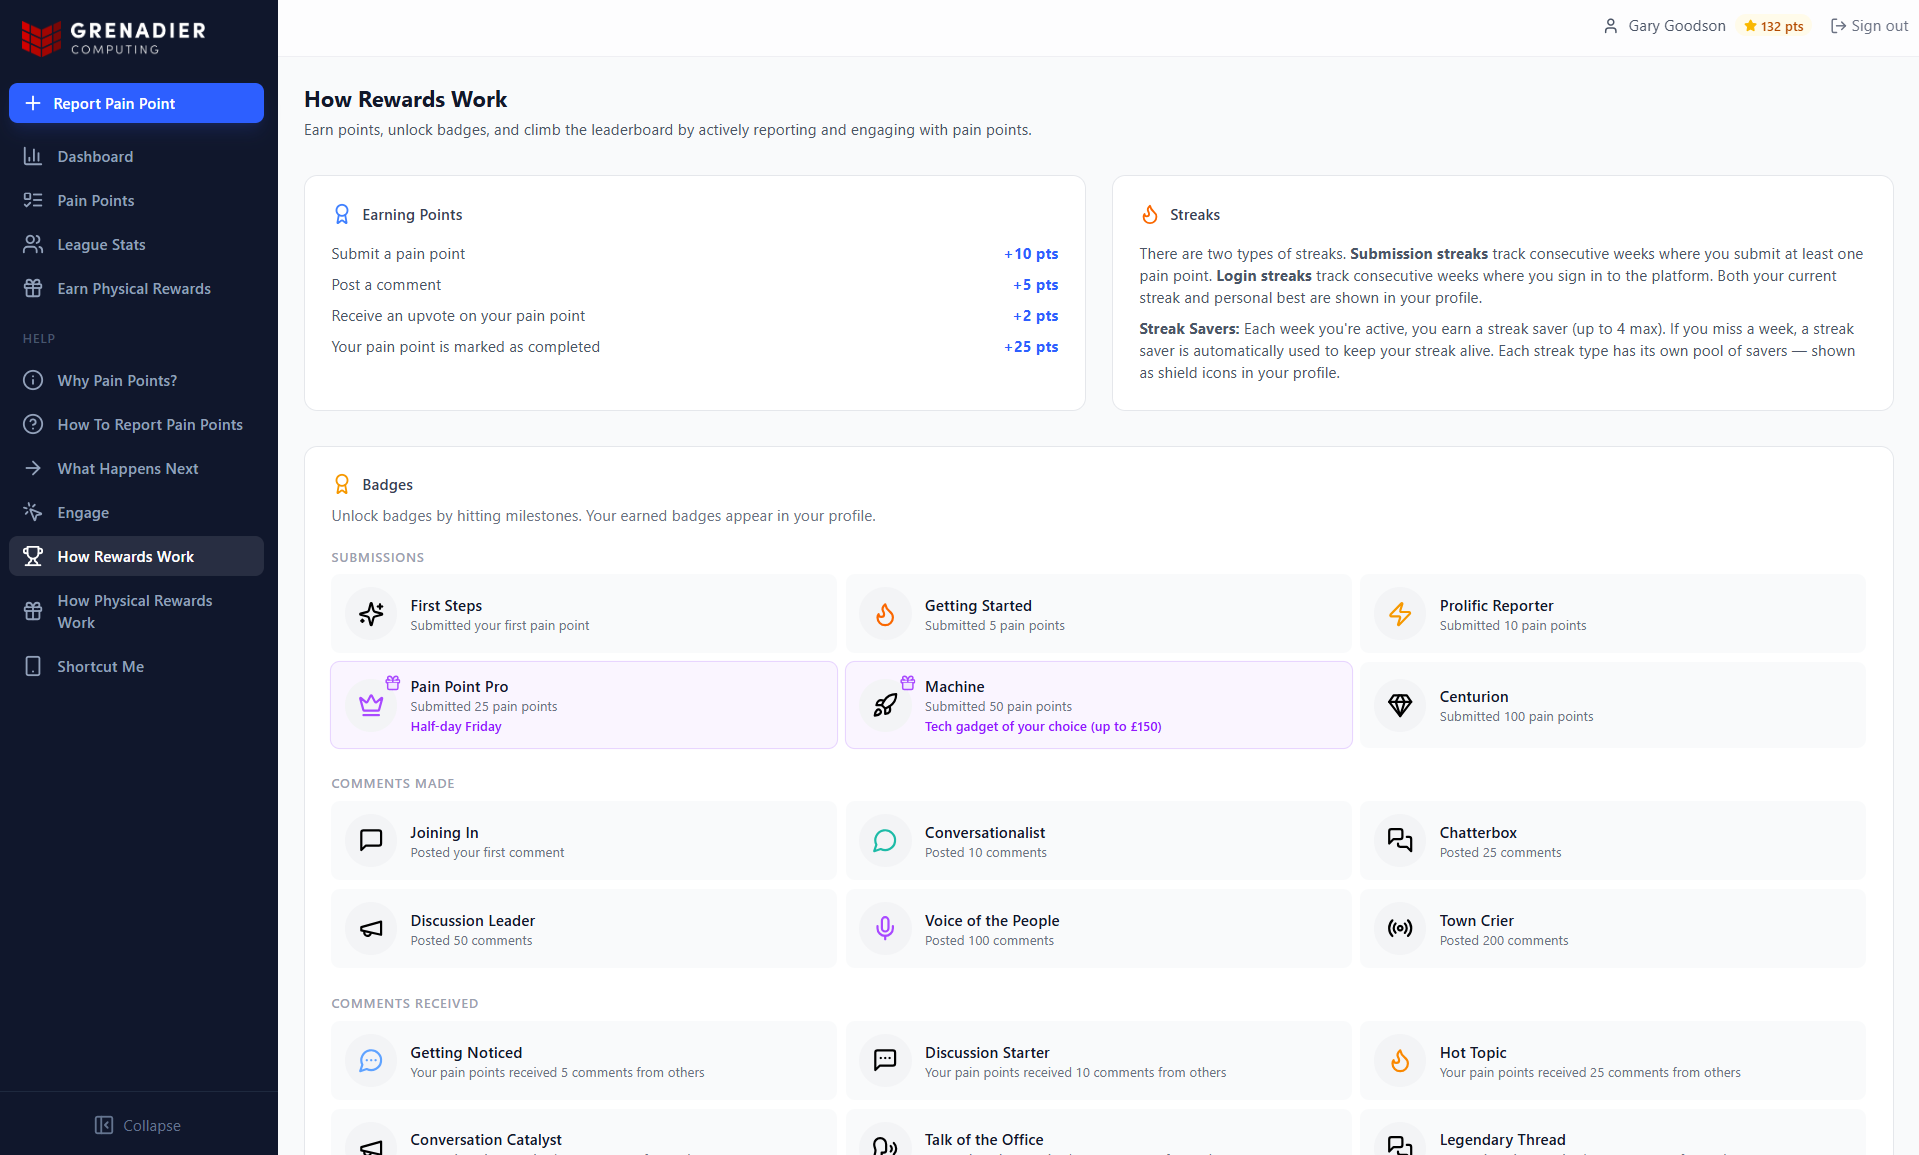Click the Town Crier broadcast icon
Image resolution: width=1919 pixels, height=1155 pixels.
1400,929
